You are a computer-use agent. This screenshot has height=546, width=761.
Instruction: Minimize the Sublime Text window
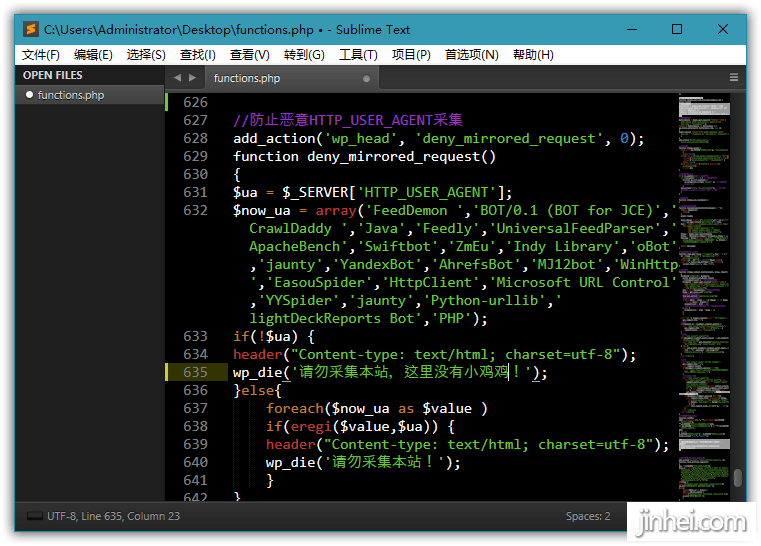(631, 30)
